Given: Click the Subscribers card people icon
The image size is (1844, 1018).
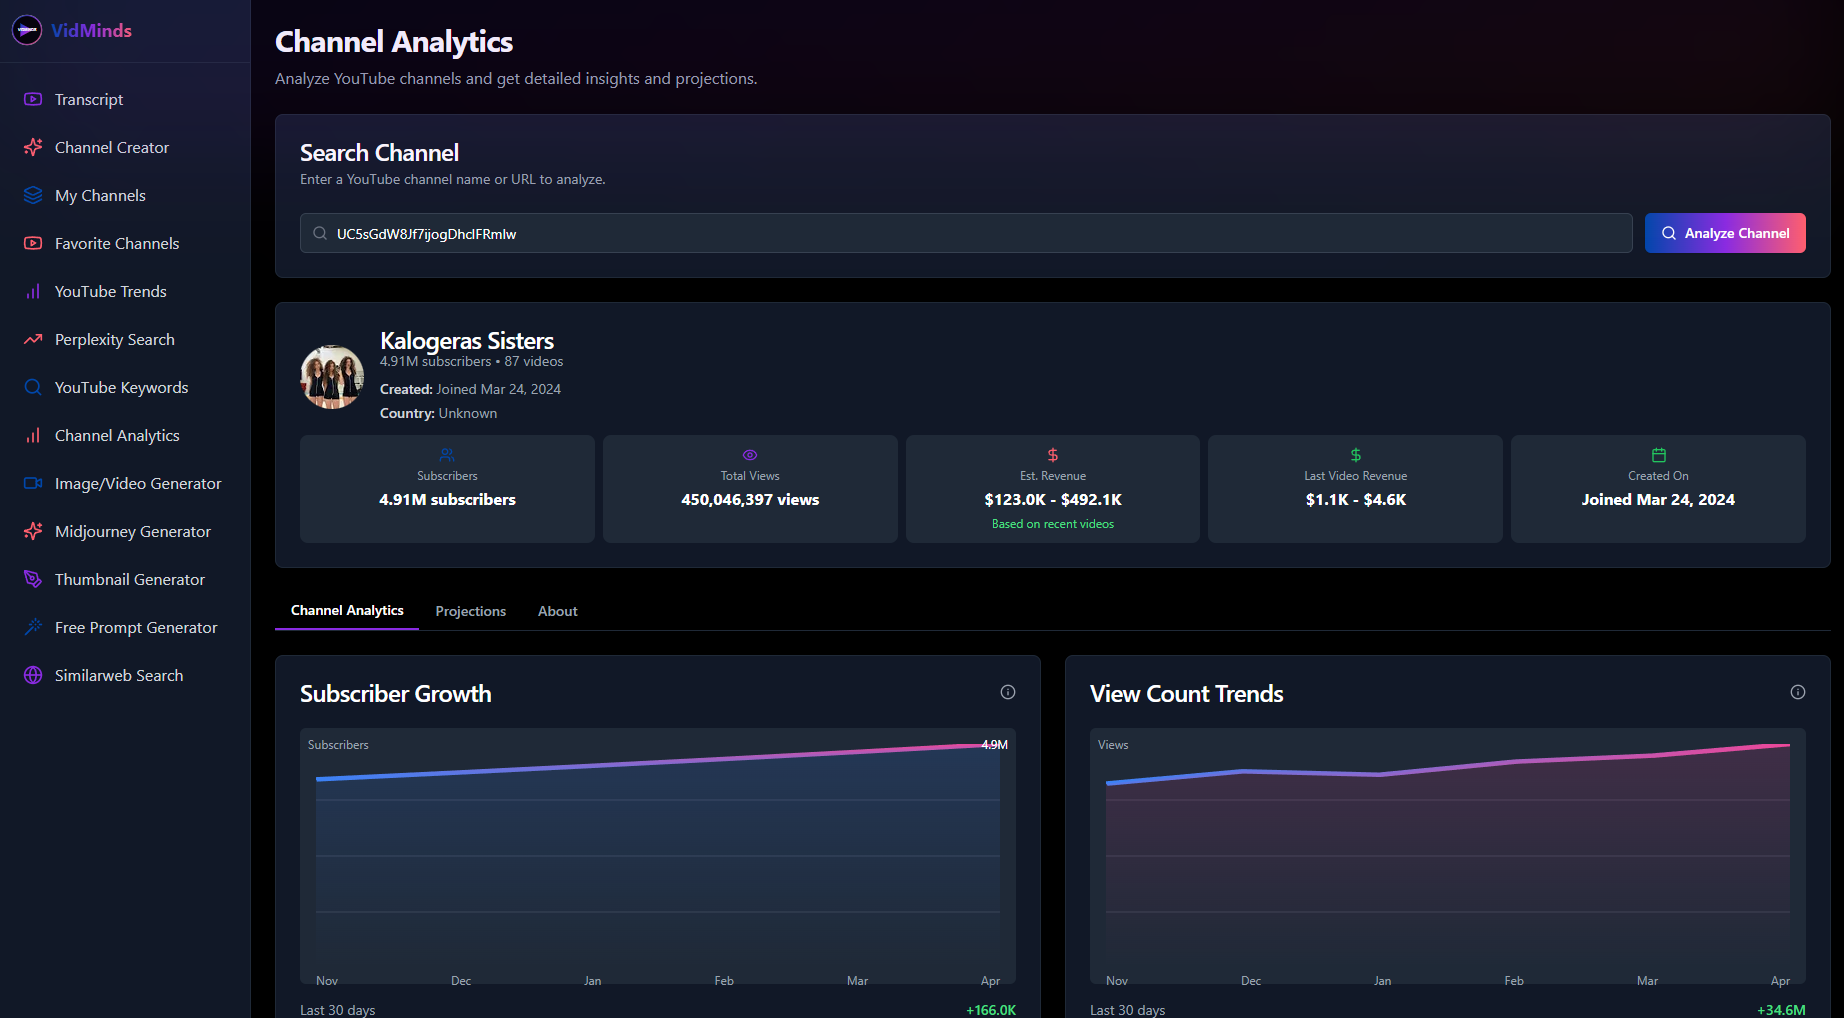Looking at the screenshot, I should tap(447, 455).
